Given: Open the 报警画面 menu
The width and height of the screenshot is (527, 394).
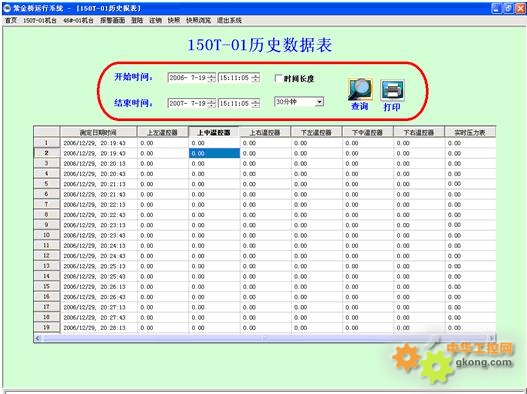Looking at the screenshot, I should click(x=113, y=21).
